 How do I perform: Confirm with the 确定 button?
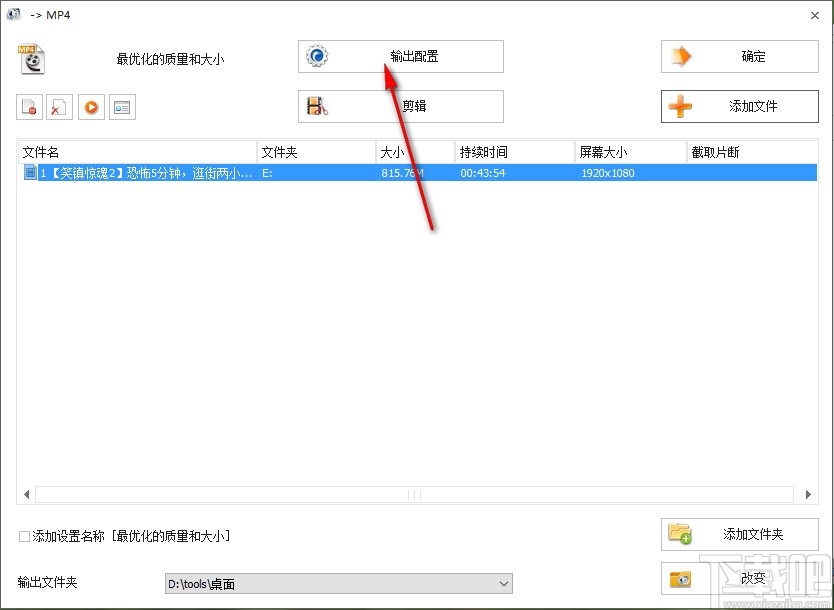(x=739, y=56)
